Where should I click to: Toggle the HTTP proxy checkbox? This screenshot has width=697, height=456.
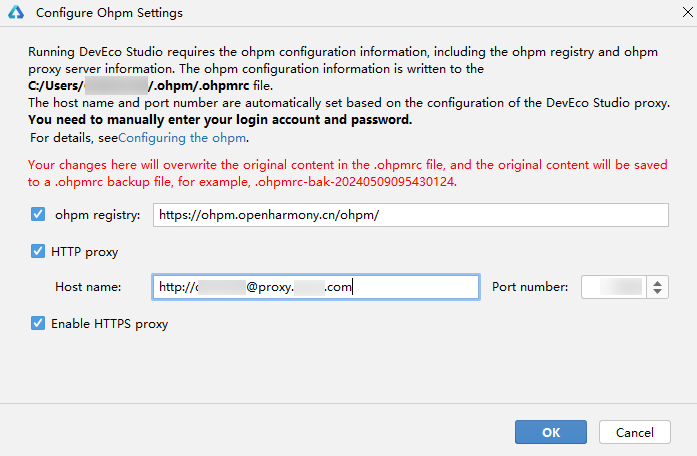(38, 252)
